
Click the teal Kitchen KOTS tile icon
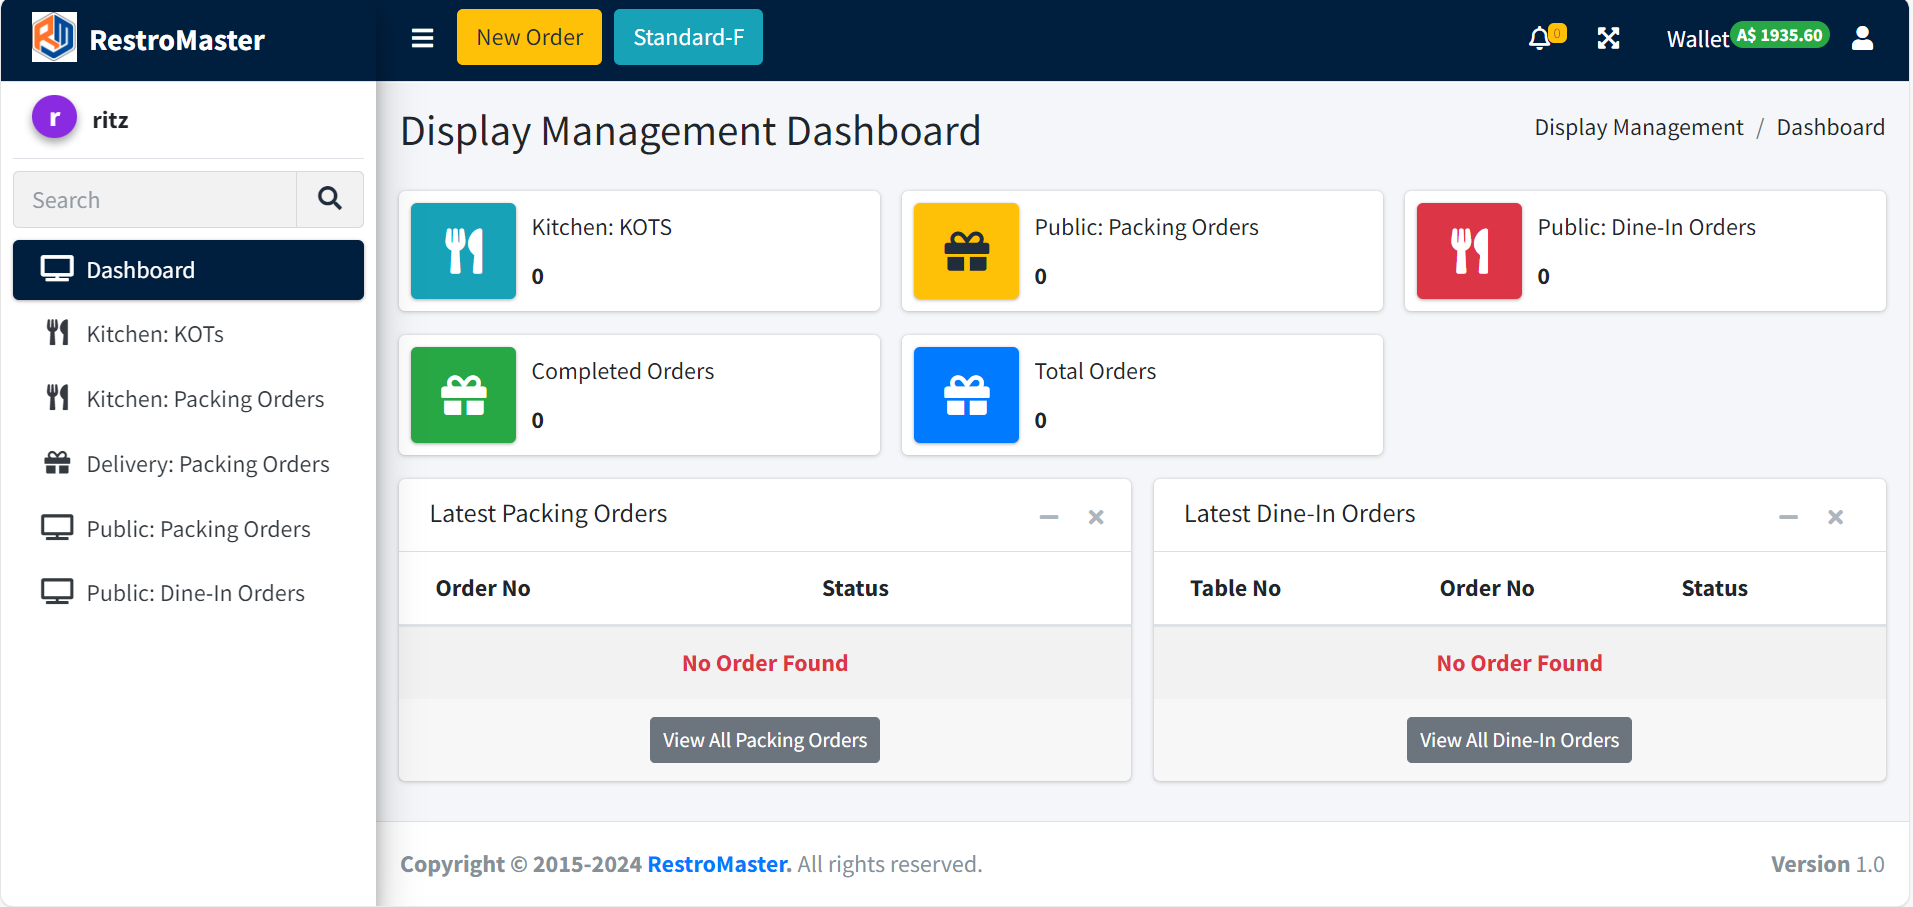463,251
